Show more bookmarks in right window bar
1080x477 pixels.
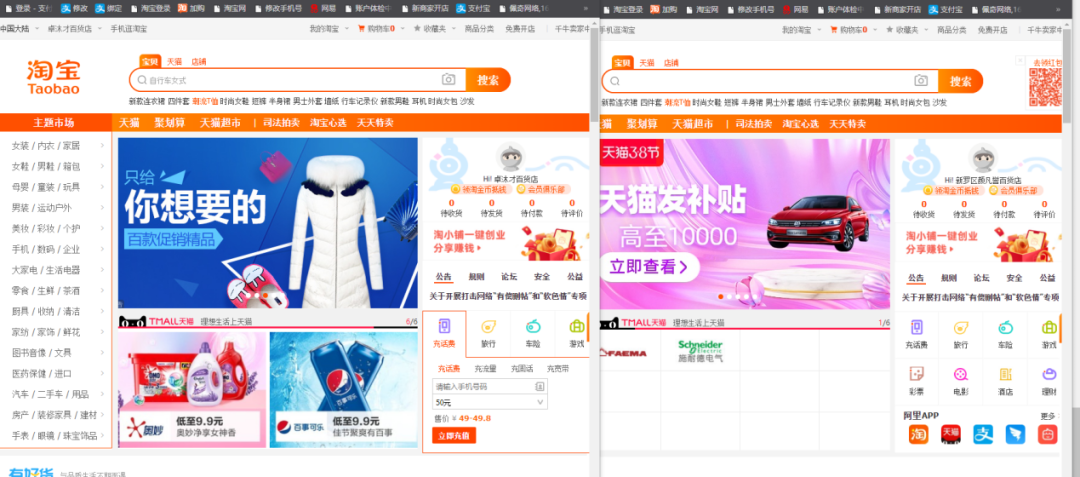[1058, 10]
